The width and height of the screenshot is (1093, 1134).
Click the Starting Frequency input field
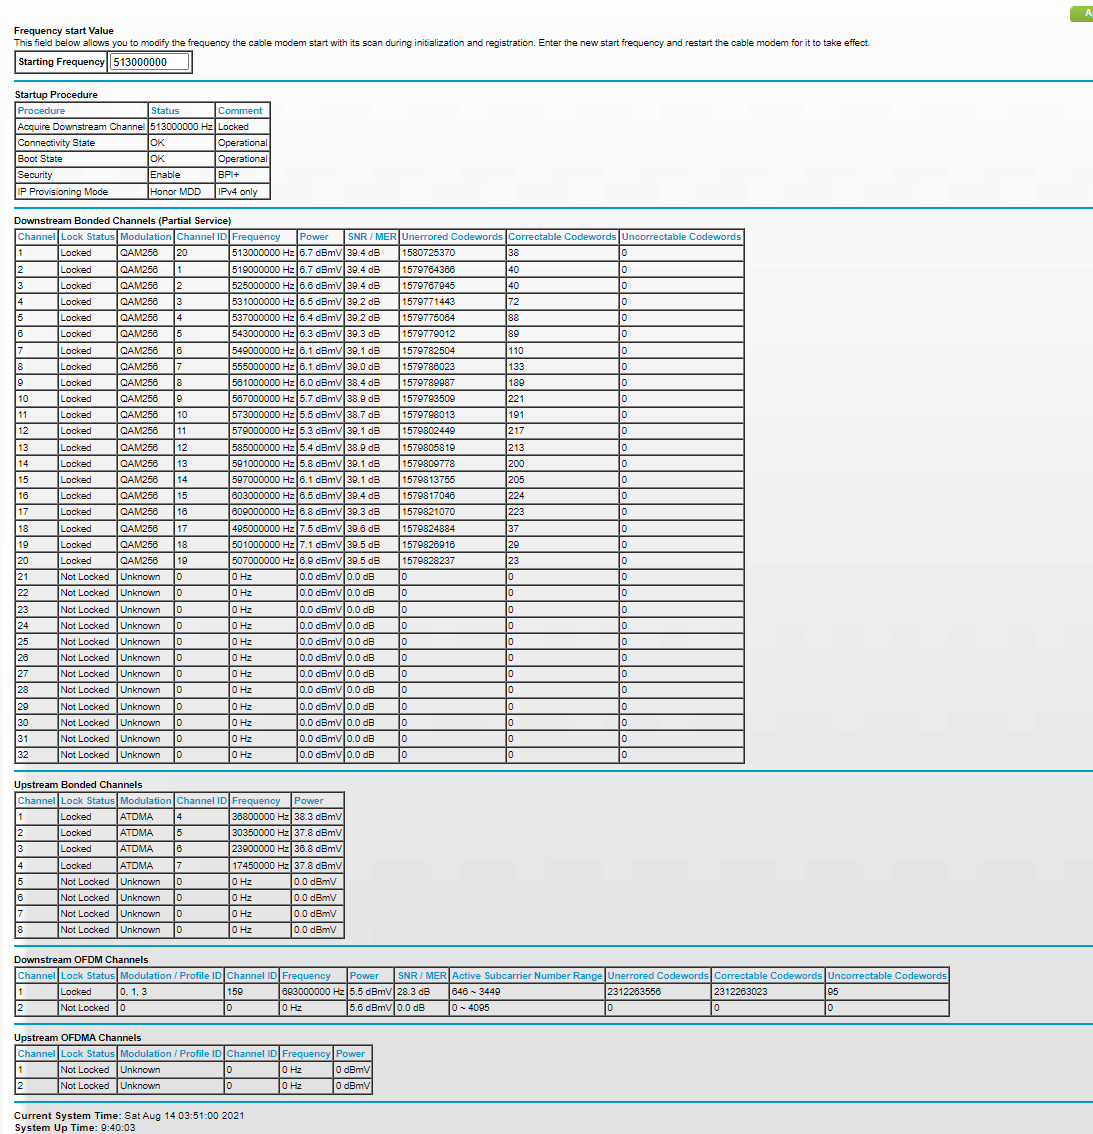point(148,62)
